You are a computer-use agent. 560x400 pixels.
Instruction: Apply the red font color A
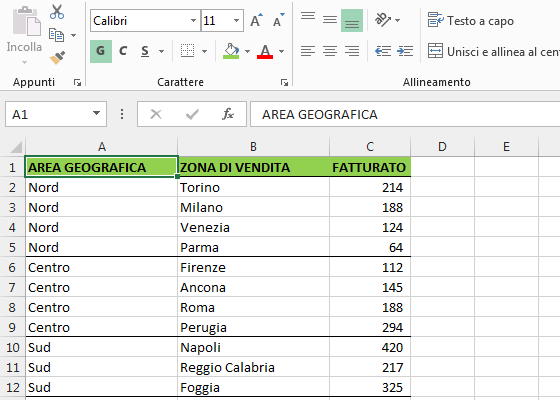[x=265, y=51]
